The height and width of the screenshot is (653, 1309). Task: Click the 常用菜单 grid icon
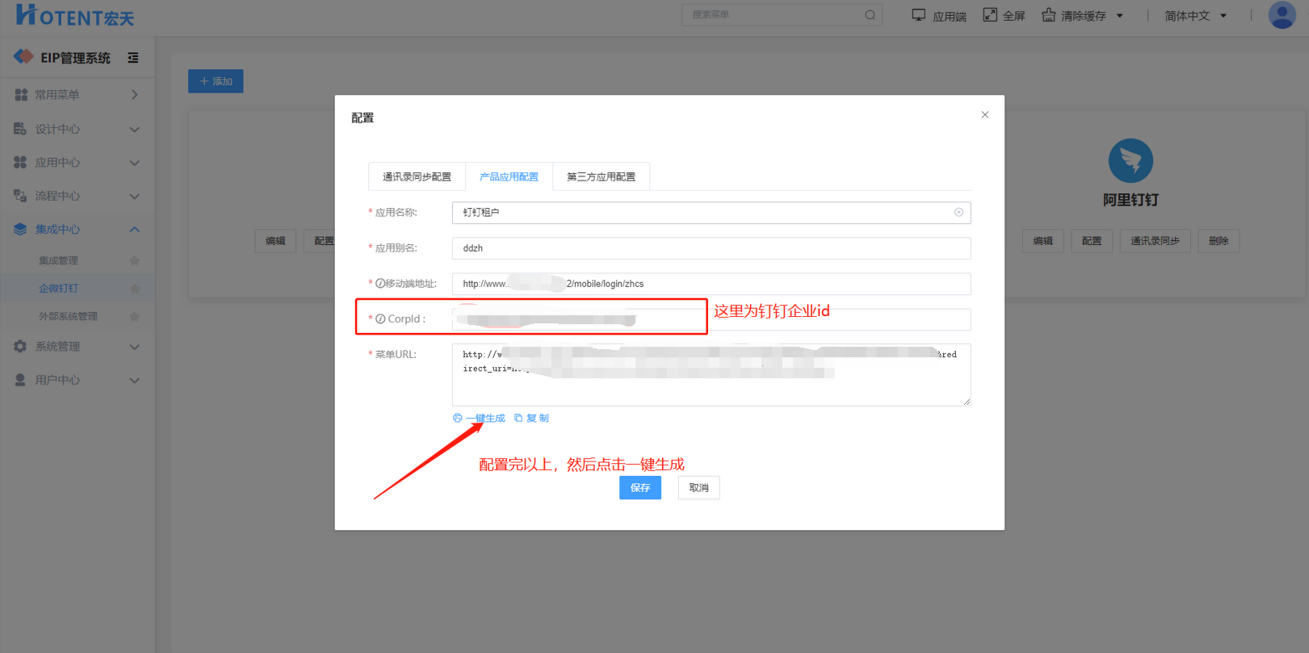pos(21,95)
